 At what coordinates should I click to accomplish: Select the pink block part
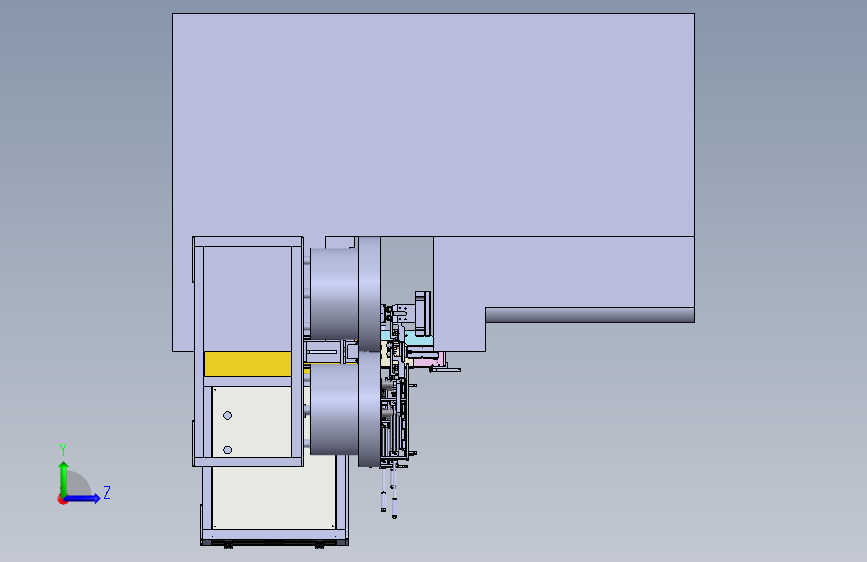point(430,360)
